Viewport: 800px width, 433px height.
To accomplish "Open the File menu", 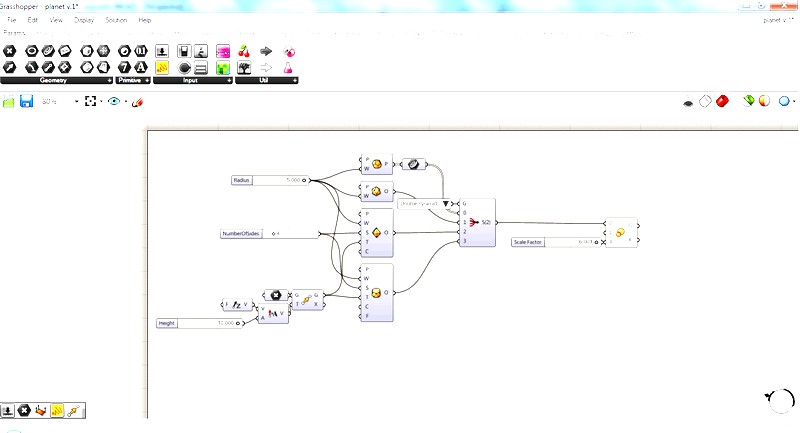I will [x=12, y=20].
